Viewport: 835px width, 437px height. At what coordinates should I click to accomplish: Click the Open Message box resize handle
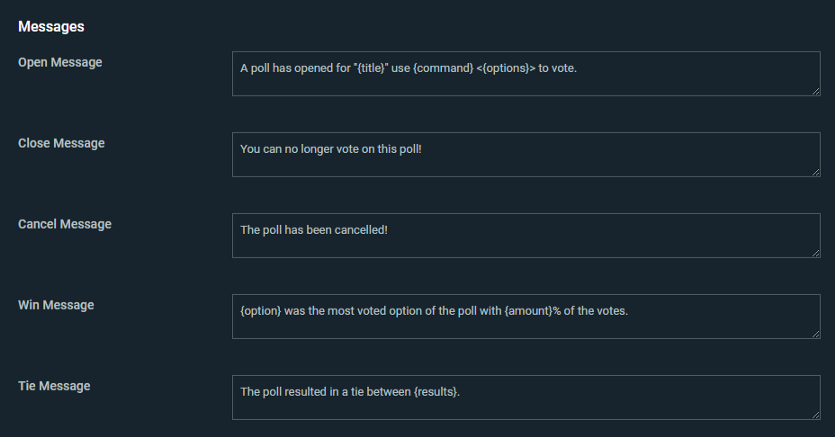(x=815, y=91)
